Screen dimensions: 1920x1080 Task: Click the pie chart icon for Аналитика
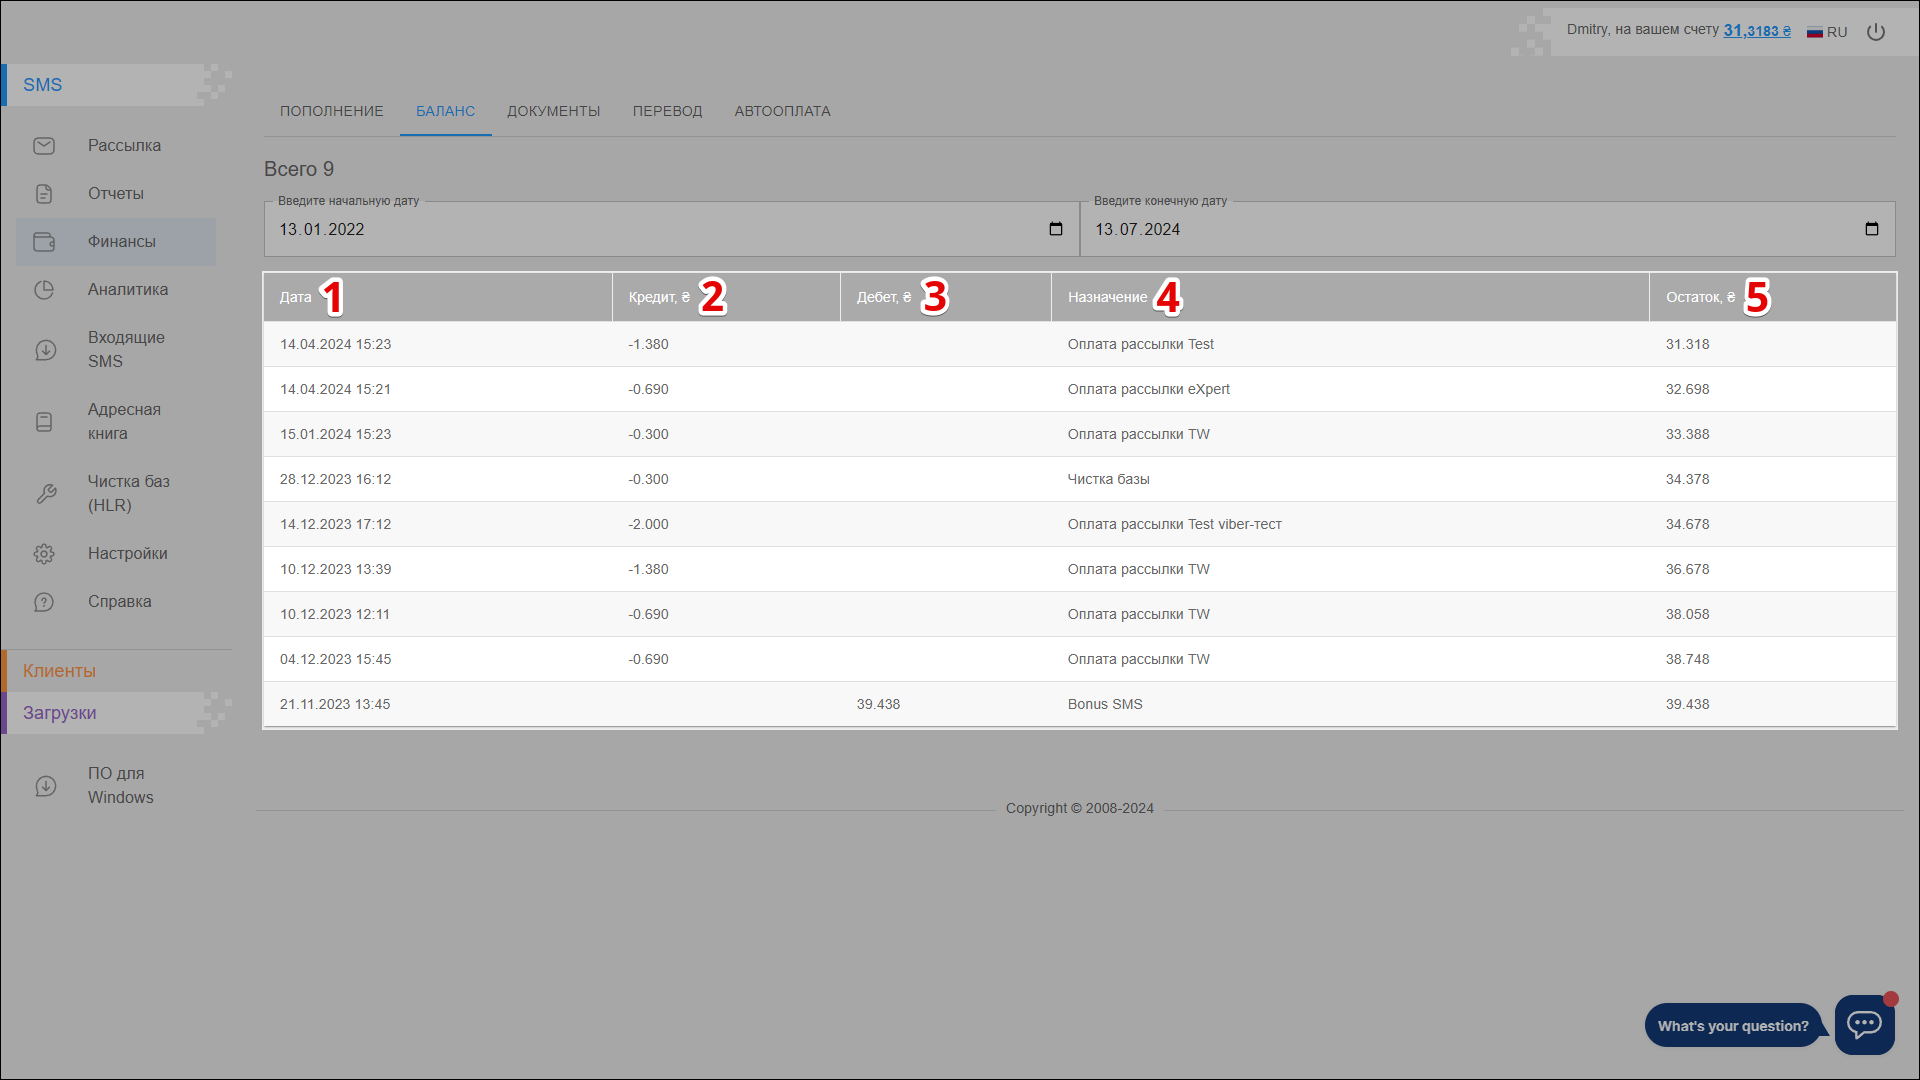pyautogui.click(x=44, y=290)
